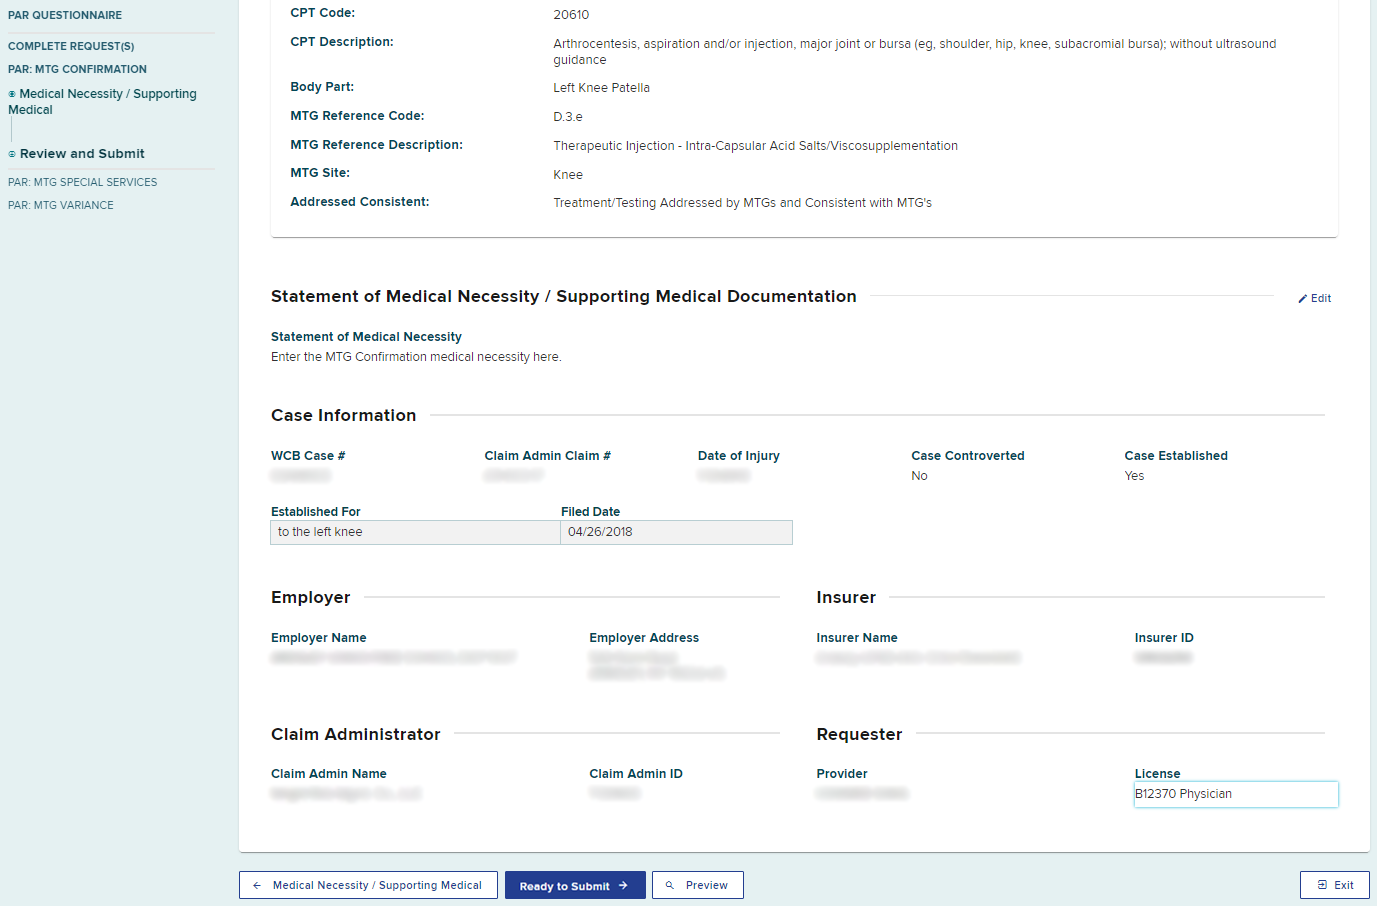Go to COMPLETE REQUEST(S) in the sidebar
This screenshot has width=1377, height=906.
pyautogui.click(x=71, y=46)
